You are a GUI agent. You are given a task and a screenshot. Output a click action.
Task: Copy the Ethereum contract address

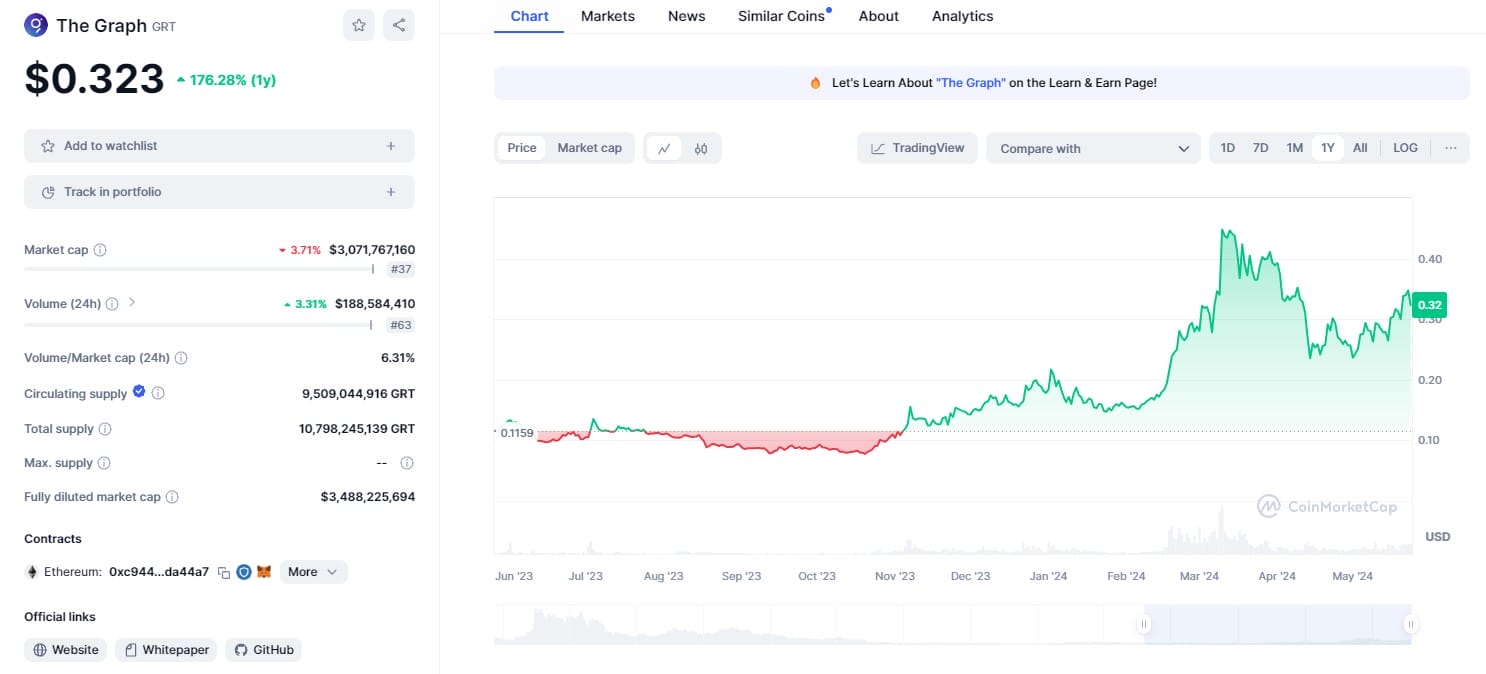(x=224, y=572)
